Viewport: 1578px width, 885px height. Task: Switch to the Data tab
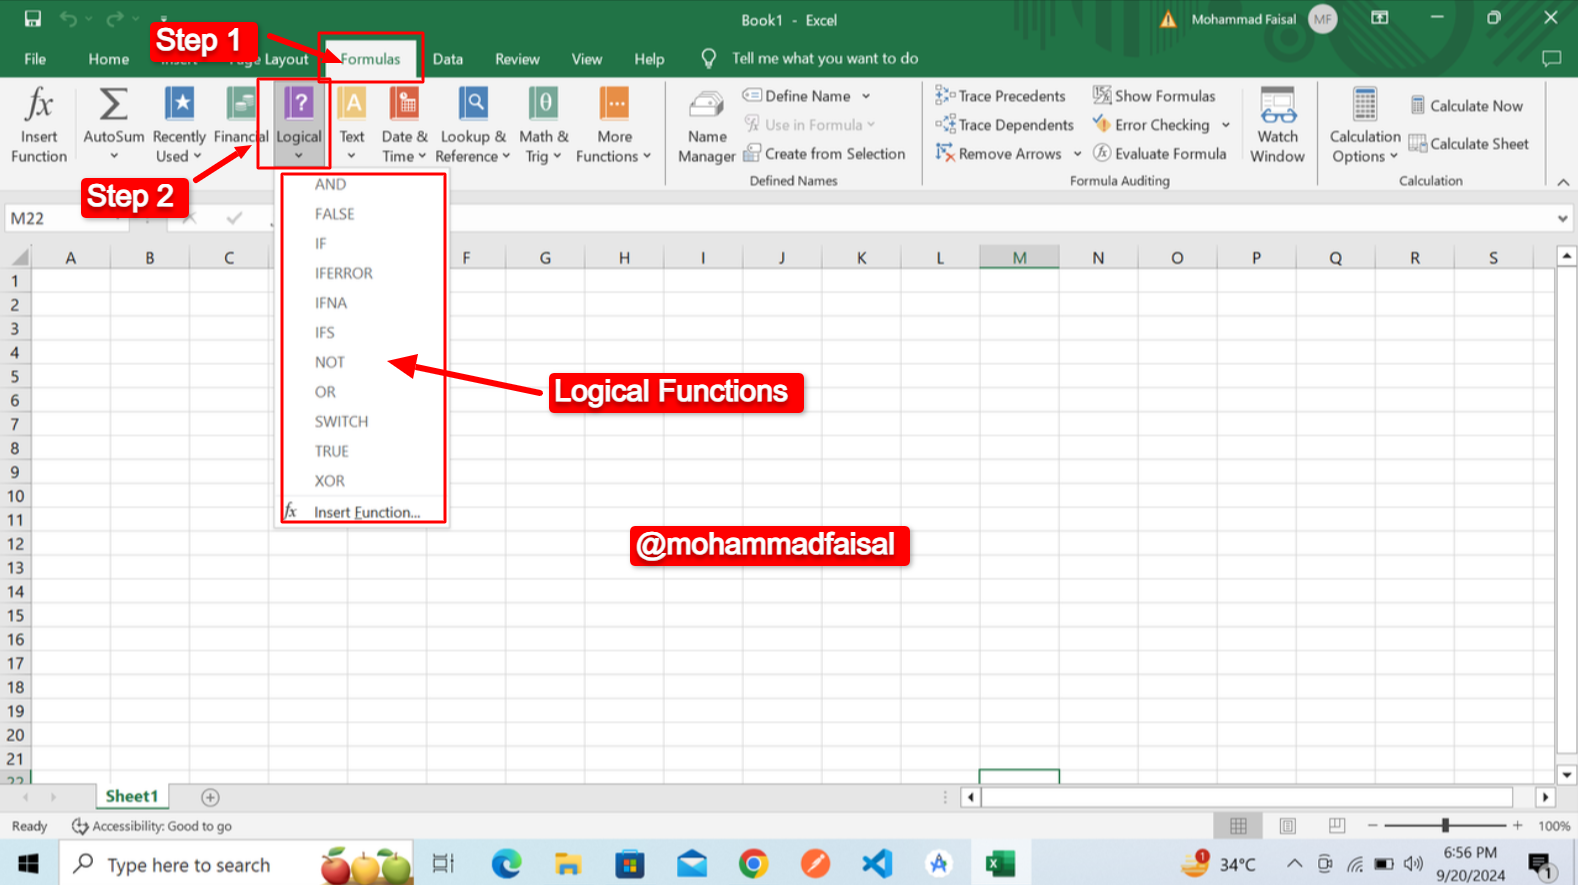click(x=448, y=59)
